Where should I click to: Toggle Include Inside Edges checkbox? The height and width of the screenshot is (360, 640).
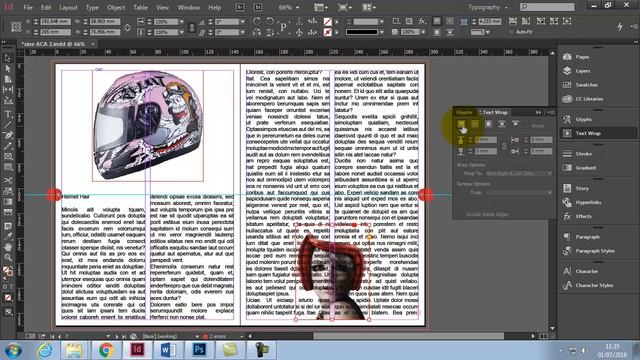click(462, 214)
